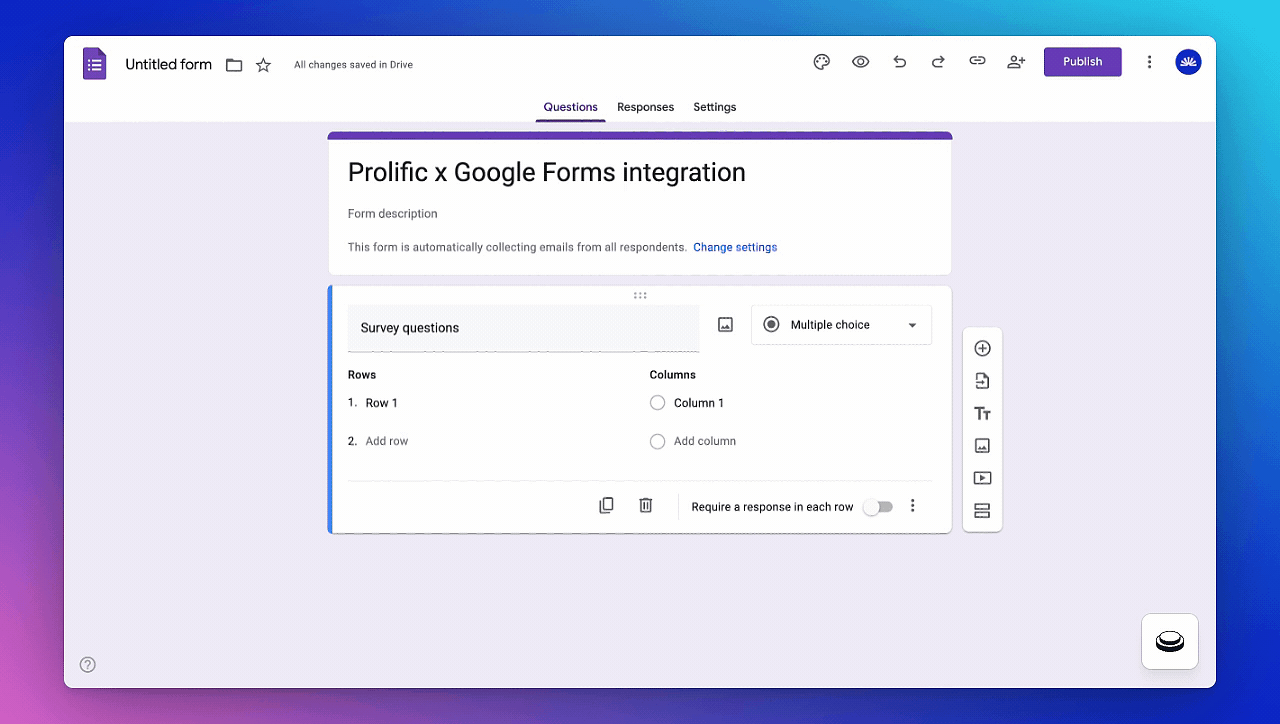The image size is (1280, 724).
Task: Preview the form with eye icon
Action: click(860, 62)
